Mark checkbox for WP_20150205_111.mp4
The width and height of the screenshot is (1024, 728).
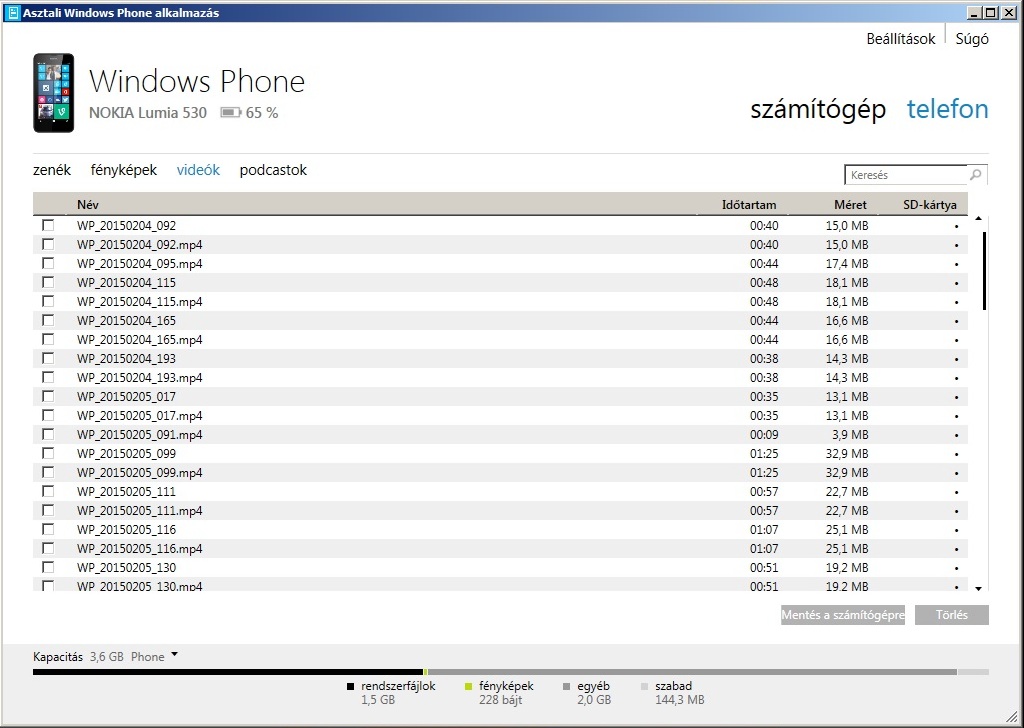(x=48, y=510)
